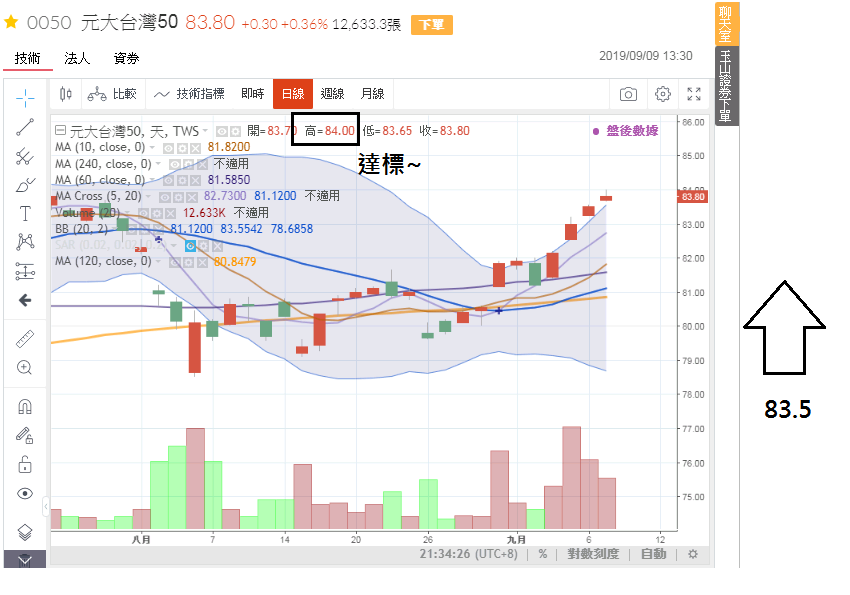Remove the Volume (20) indicator
This screenshot has width=850, height=595.
[x=170, y=214]
